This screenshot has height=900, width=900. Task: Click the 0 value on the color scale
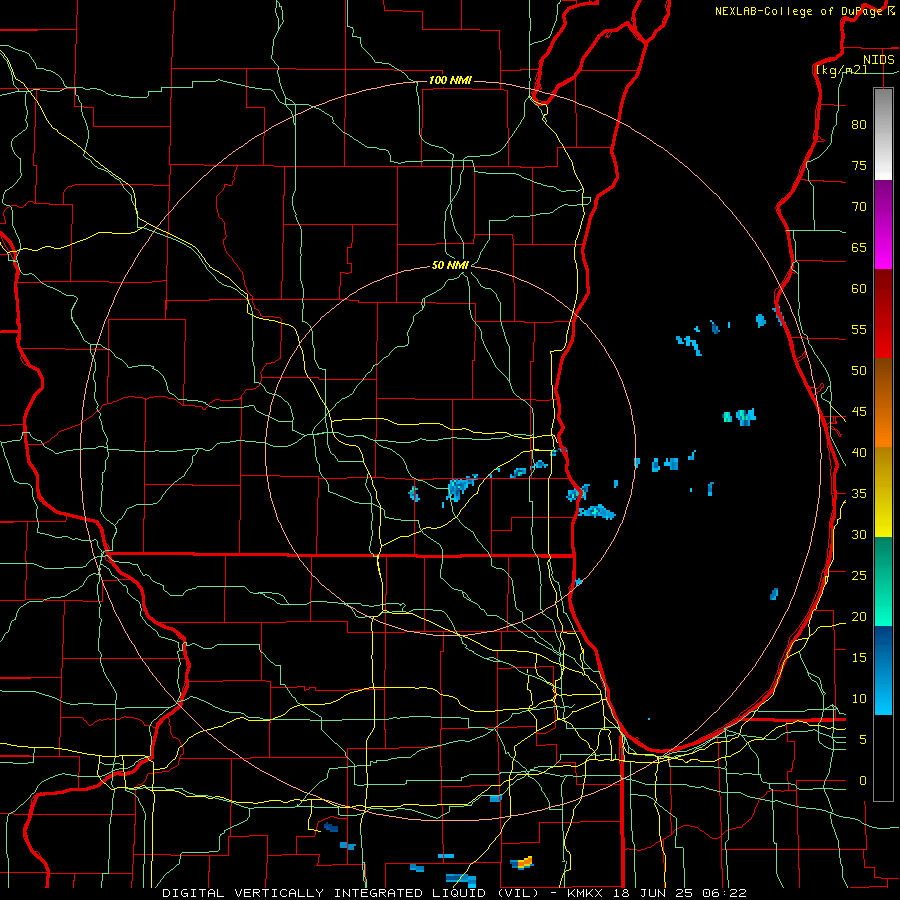863,781
